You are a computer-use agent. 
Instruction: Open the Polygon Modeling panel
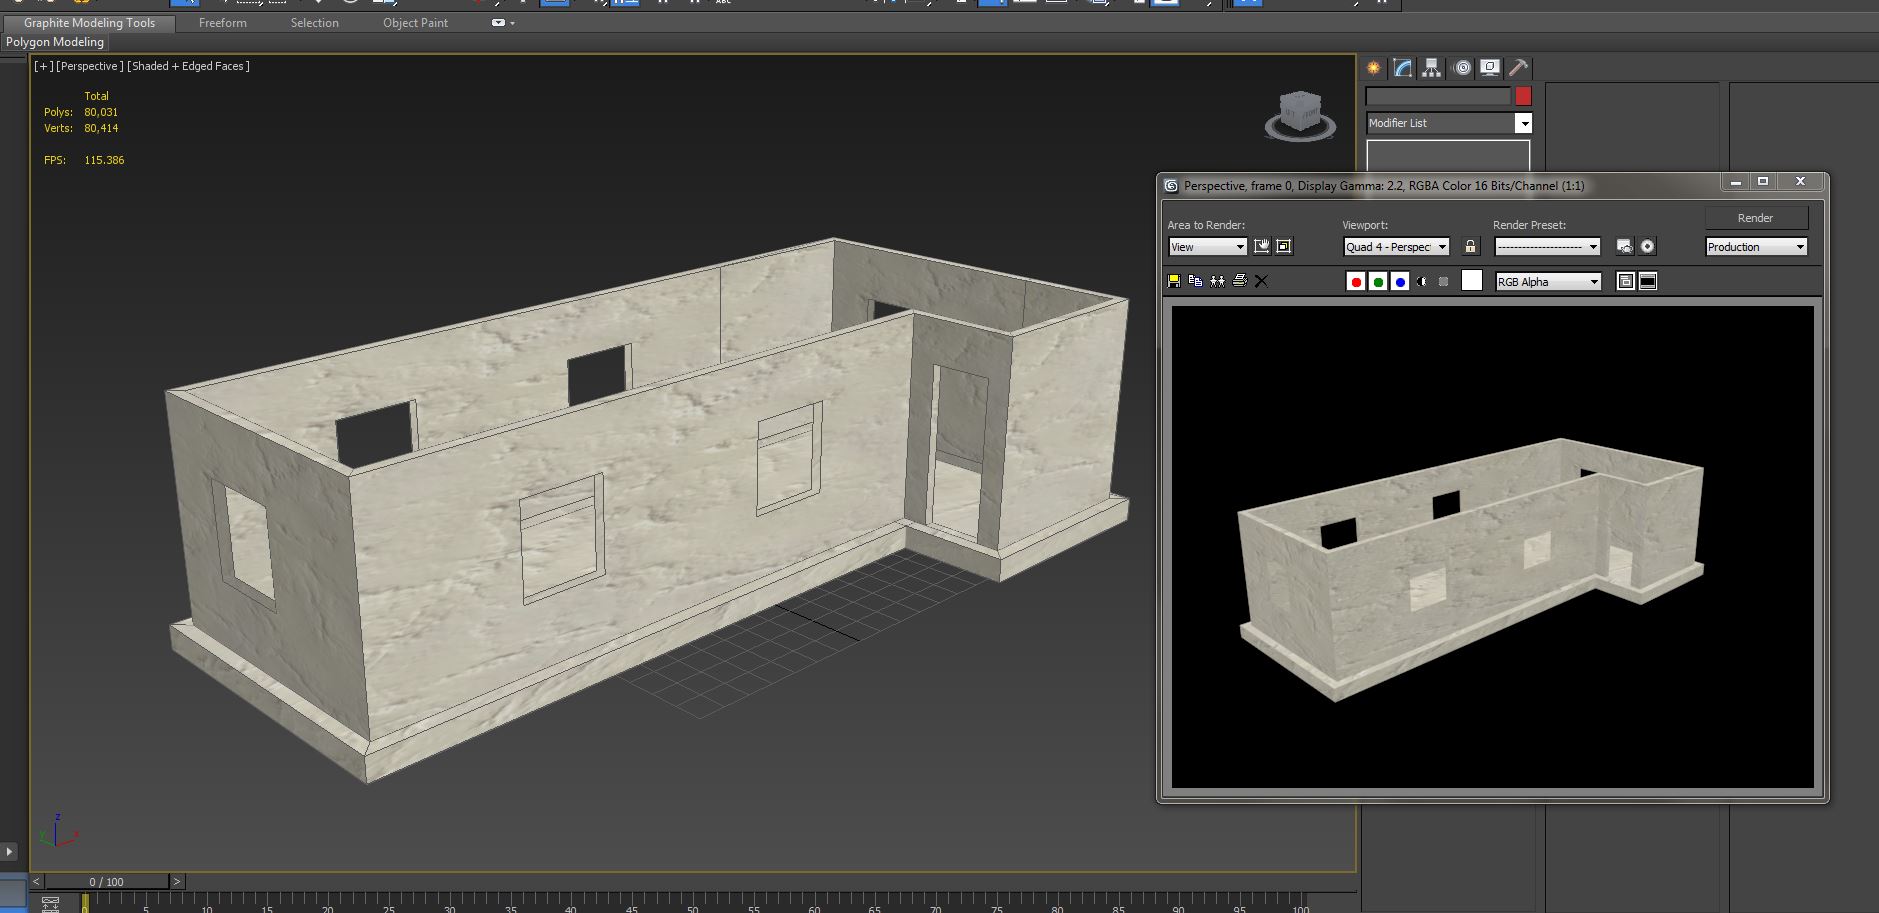click(x=54, y=41)
